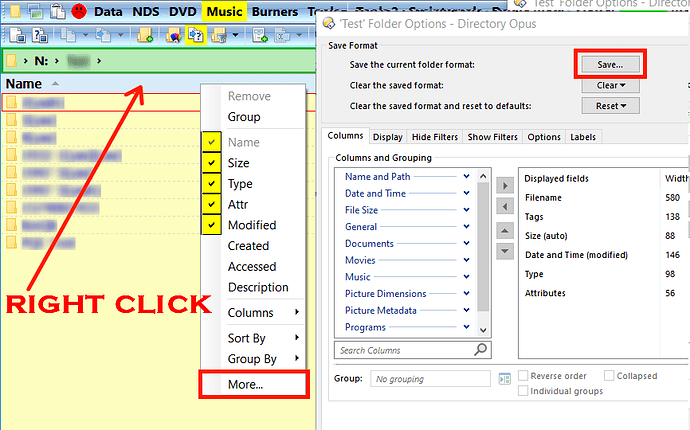Click the greyed Move Files toolbar icon
Image resolution: width=690 pixels, height=430 pixels.
(x=104, y=35)
